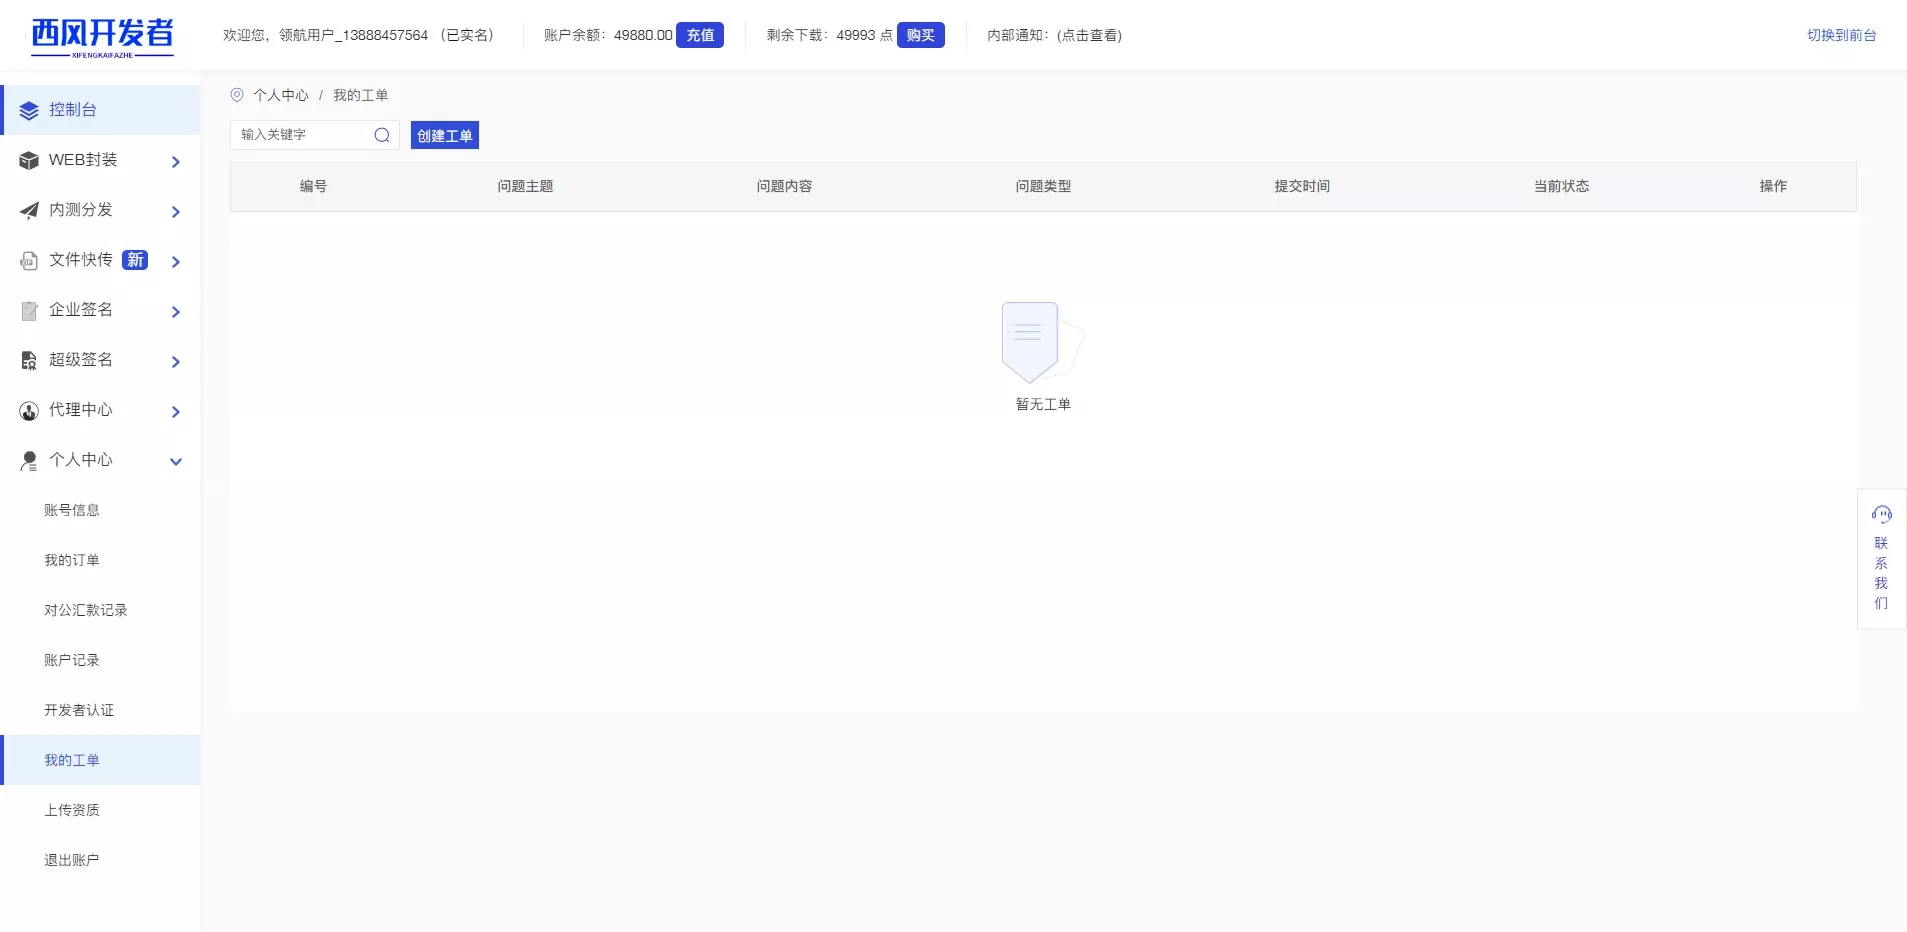The image size is (1907, 932).
Task: Select the 控制台 console icon in sidebar
Action: [27, 110]
